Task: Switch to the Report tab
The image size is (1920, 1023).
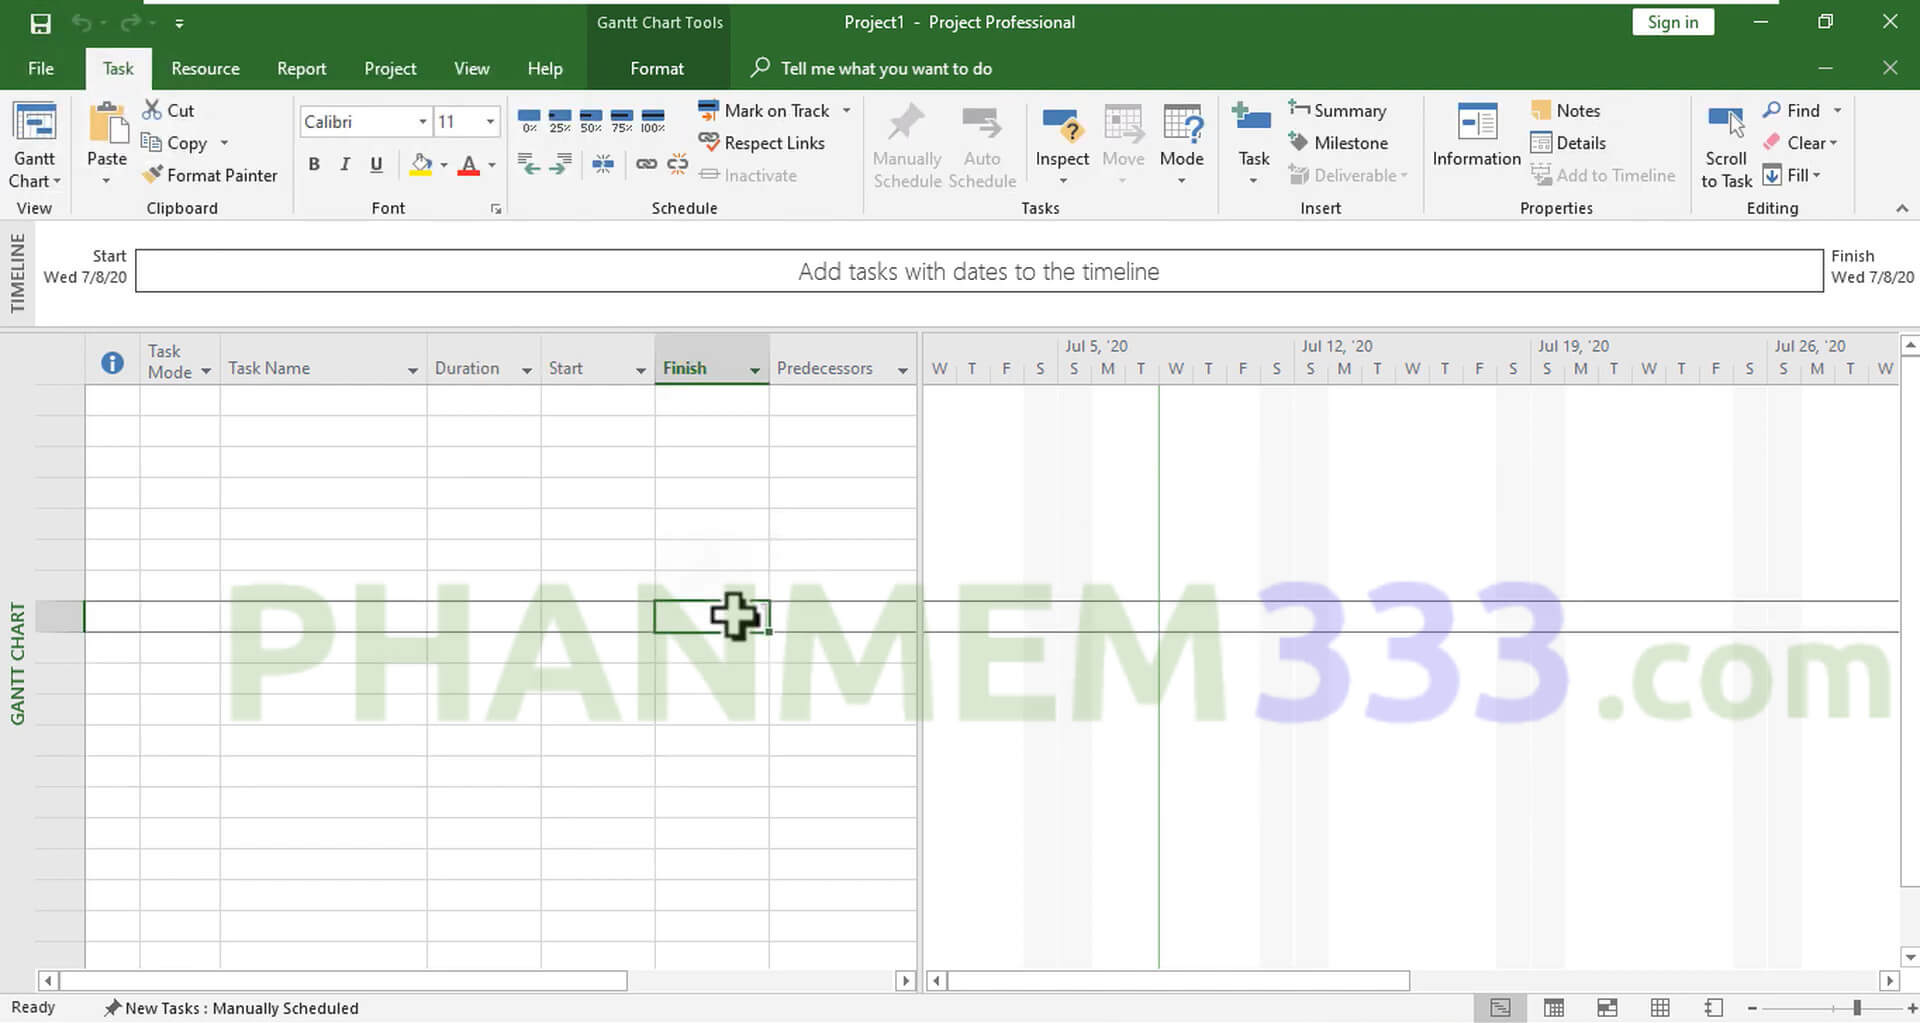Action: pos(301,68)
